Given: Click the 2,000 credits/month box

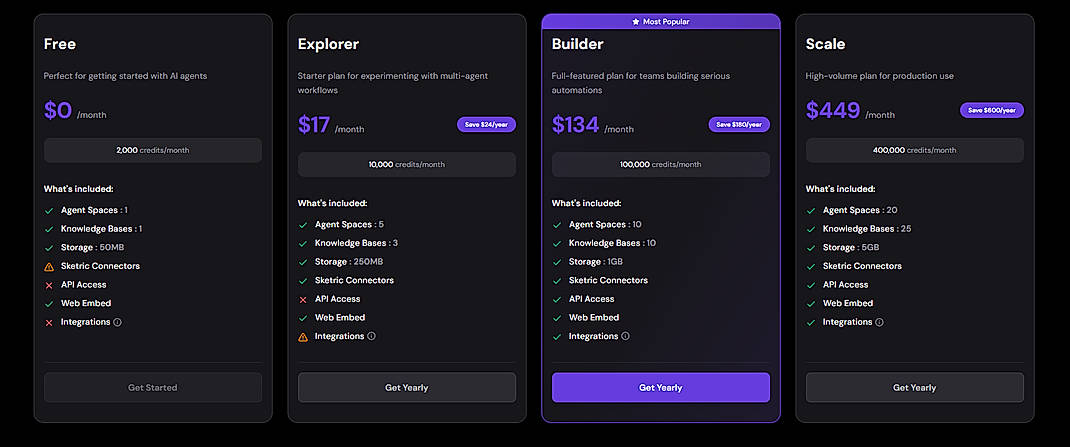Looking at the screenshot, I should [153, 150].
